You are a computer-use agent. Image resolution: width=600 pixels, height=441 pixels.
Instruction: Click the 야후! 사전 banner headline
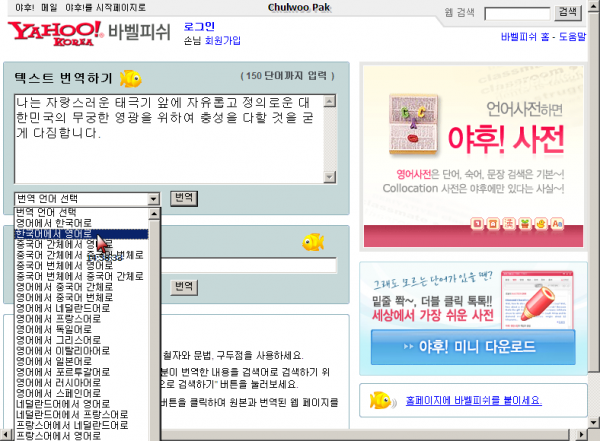[x=506, y=139]
